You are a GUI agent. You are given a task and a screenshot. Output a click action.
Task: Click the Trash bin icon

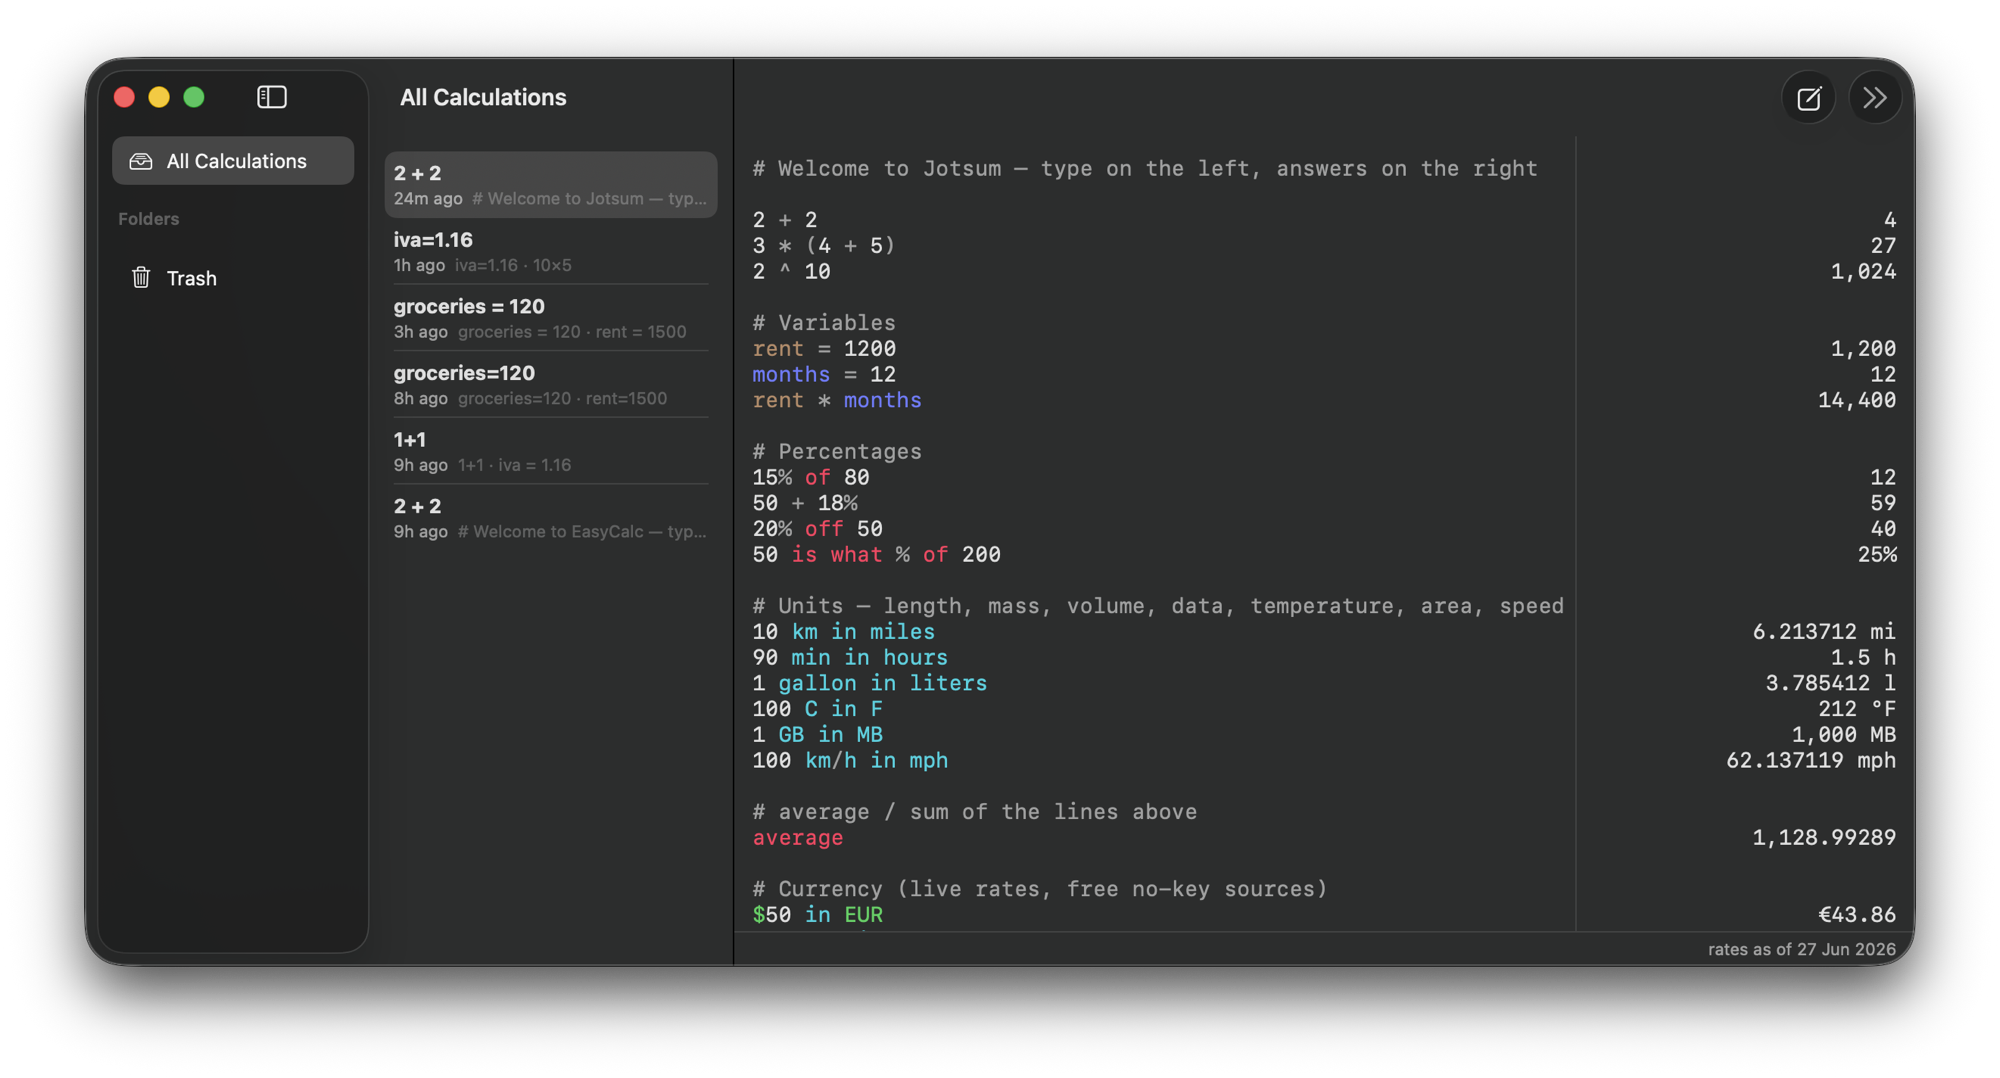click(x=141, y=278)
